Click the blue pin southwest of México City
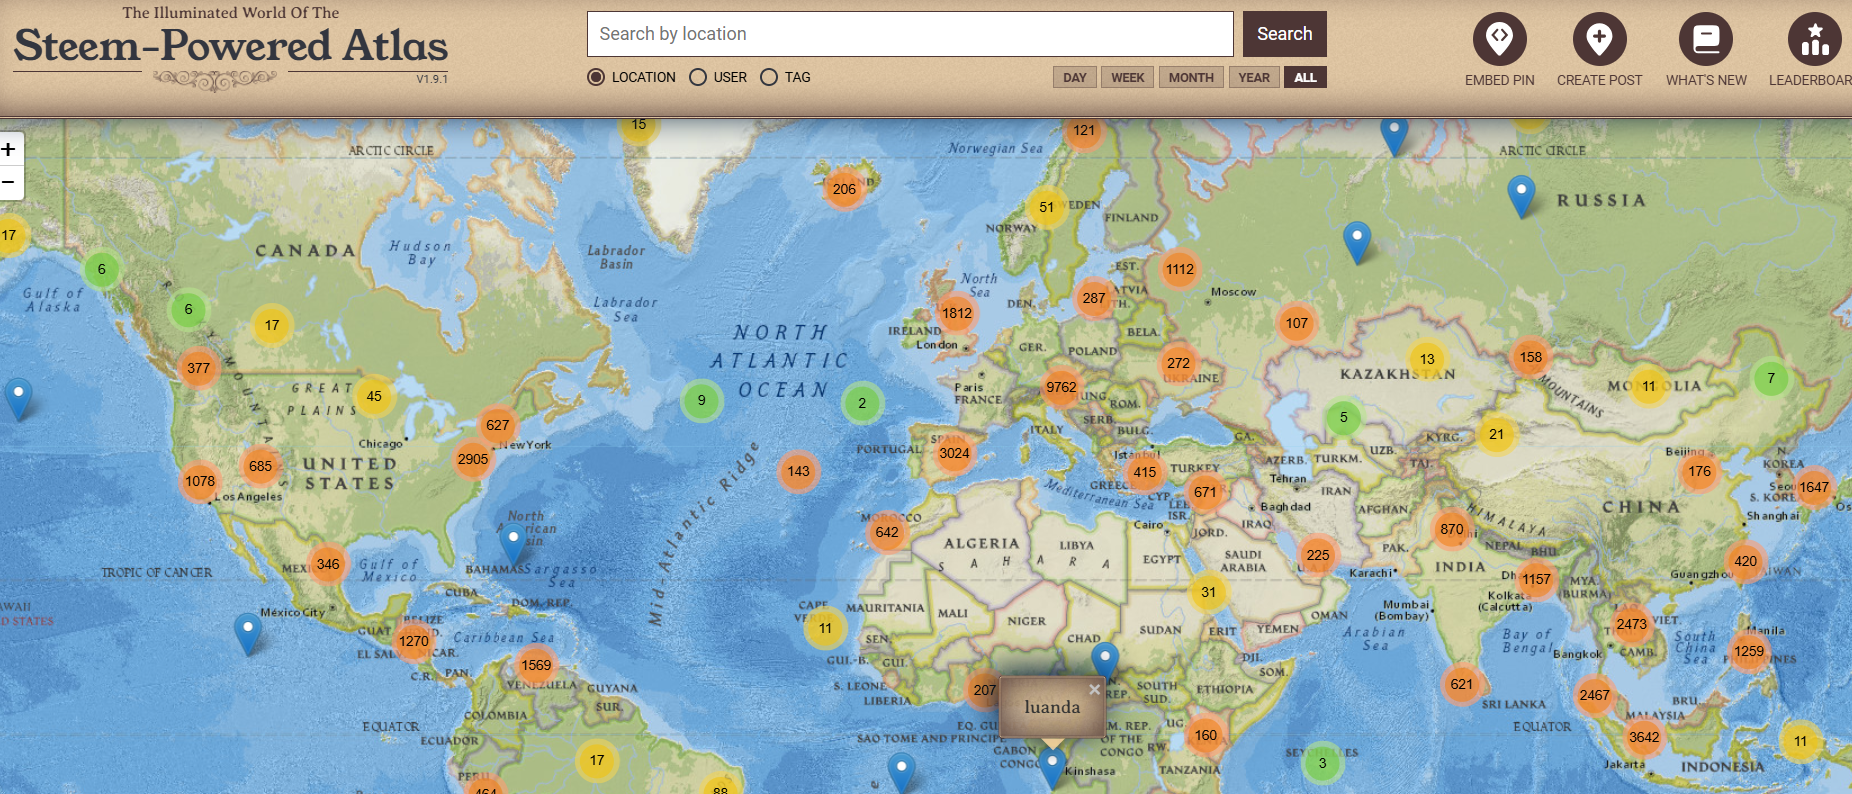Image resolution: width=1852 pixels, height=794 pixels. pyautogui.click(x=247, y=634)
